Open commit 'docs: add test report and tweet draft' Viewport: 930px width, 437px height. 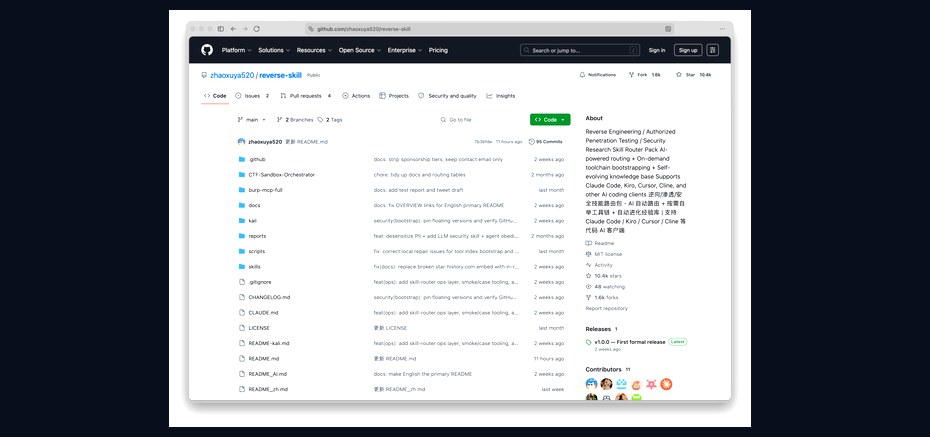[418, 190]
